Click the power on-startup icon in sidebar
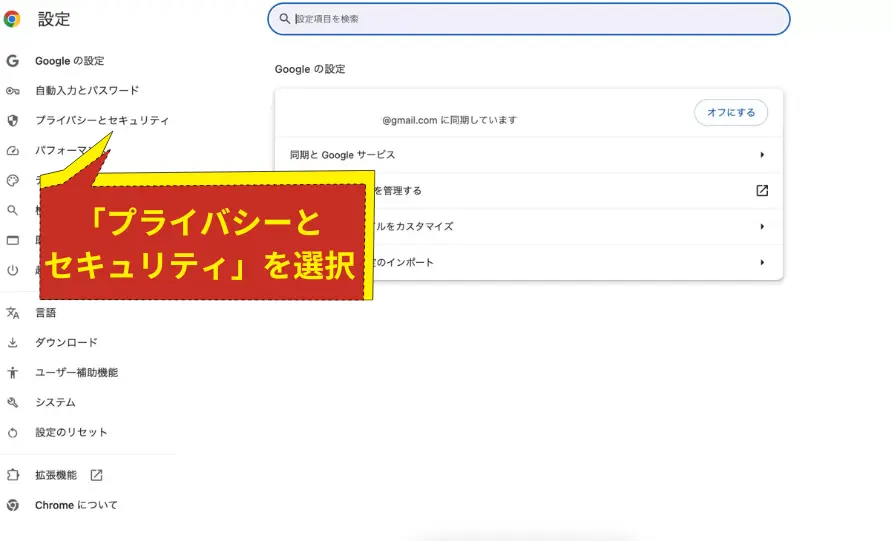892x541 pixels. 13,270
